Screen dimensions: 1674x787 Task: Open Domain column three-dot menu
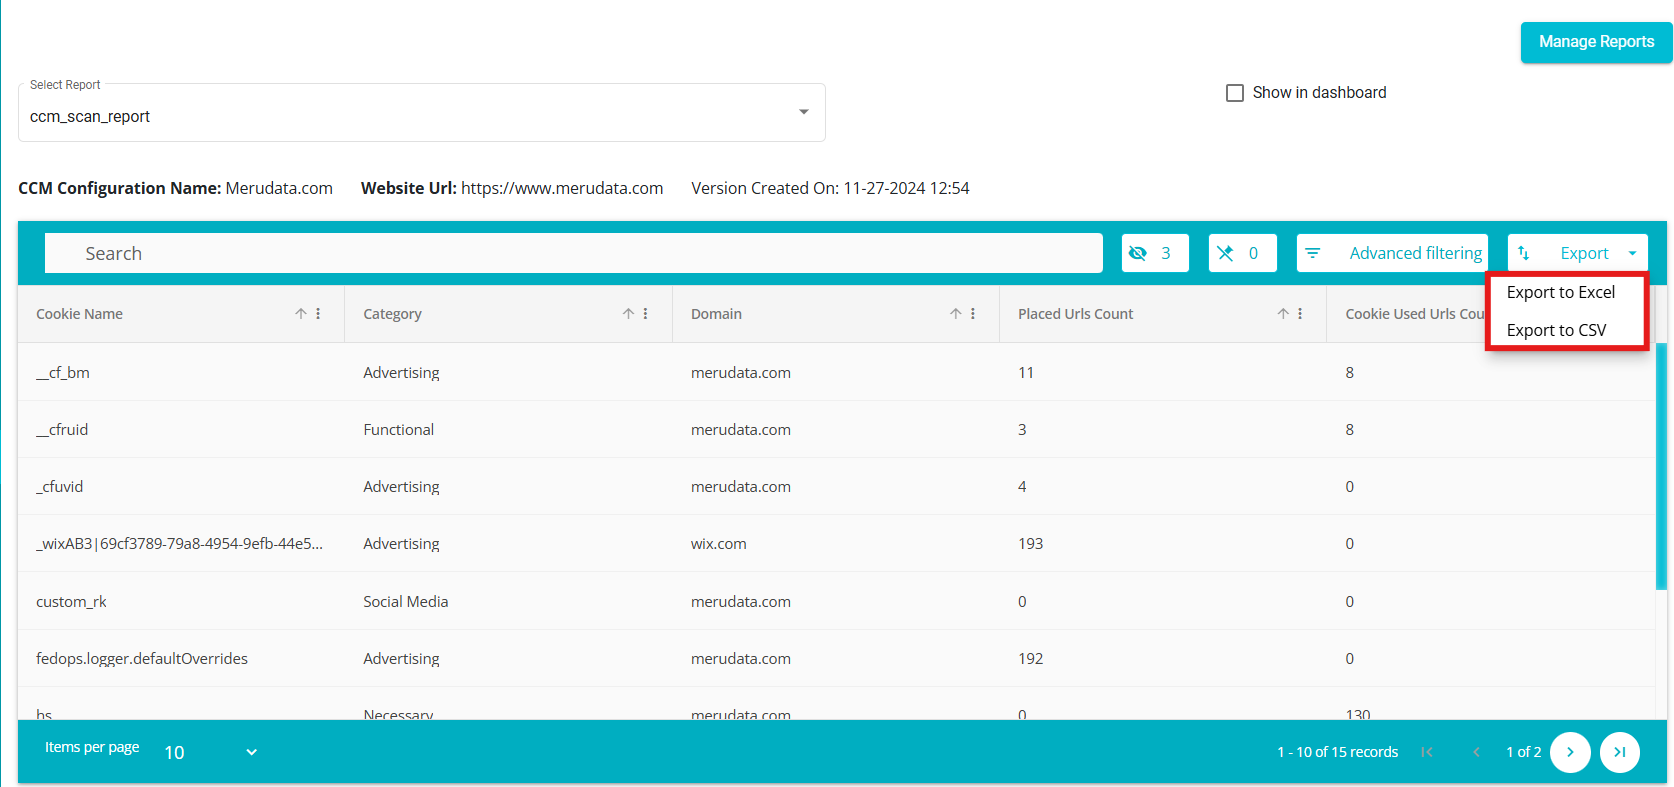pos(973,314)
